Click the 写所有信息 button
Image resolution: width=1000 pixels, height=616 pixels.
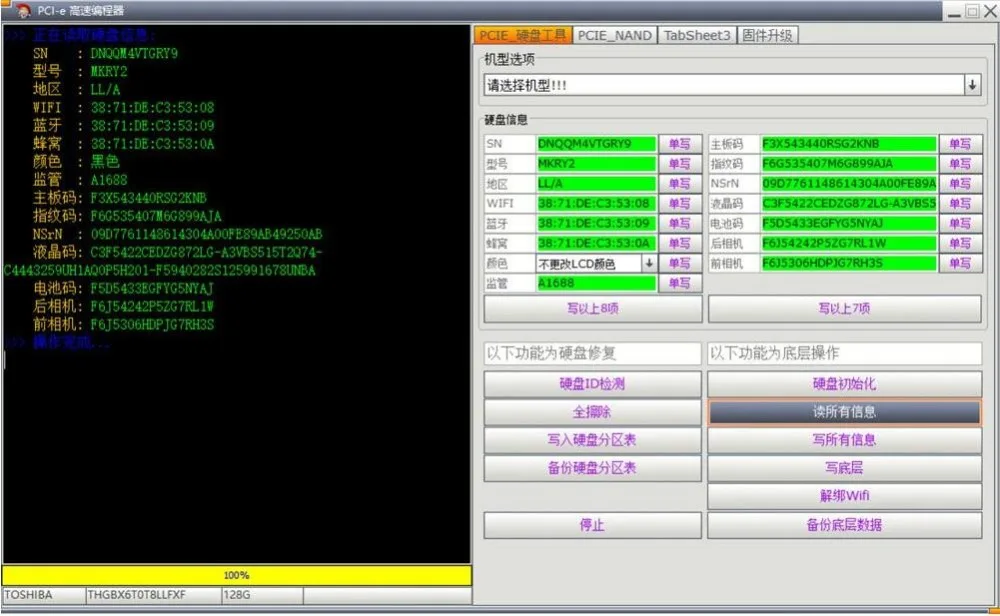tap(844, 440)
